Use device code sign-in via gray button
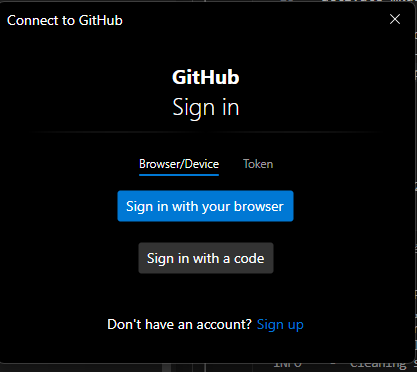417x372 pixels. coord(206,258)
